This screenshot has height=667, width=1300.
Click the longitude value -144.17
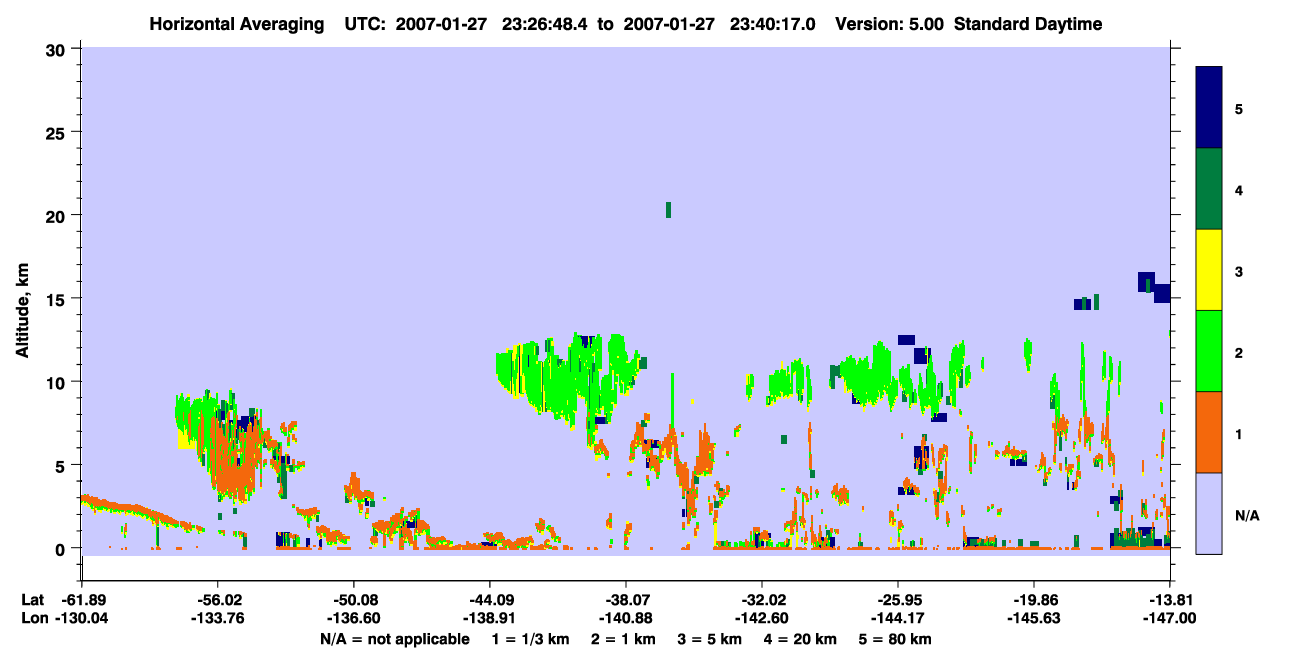click(x=897, y=618)
